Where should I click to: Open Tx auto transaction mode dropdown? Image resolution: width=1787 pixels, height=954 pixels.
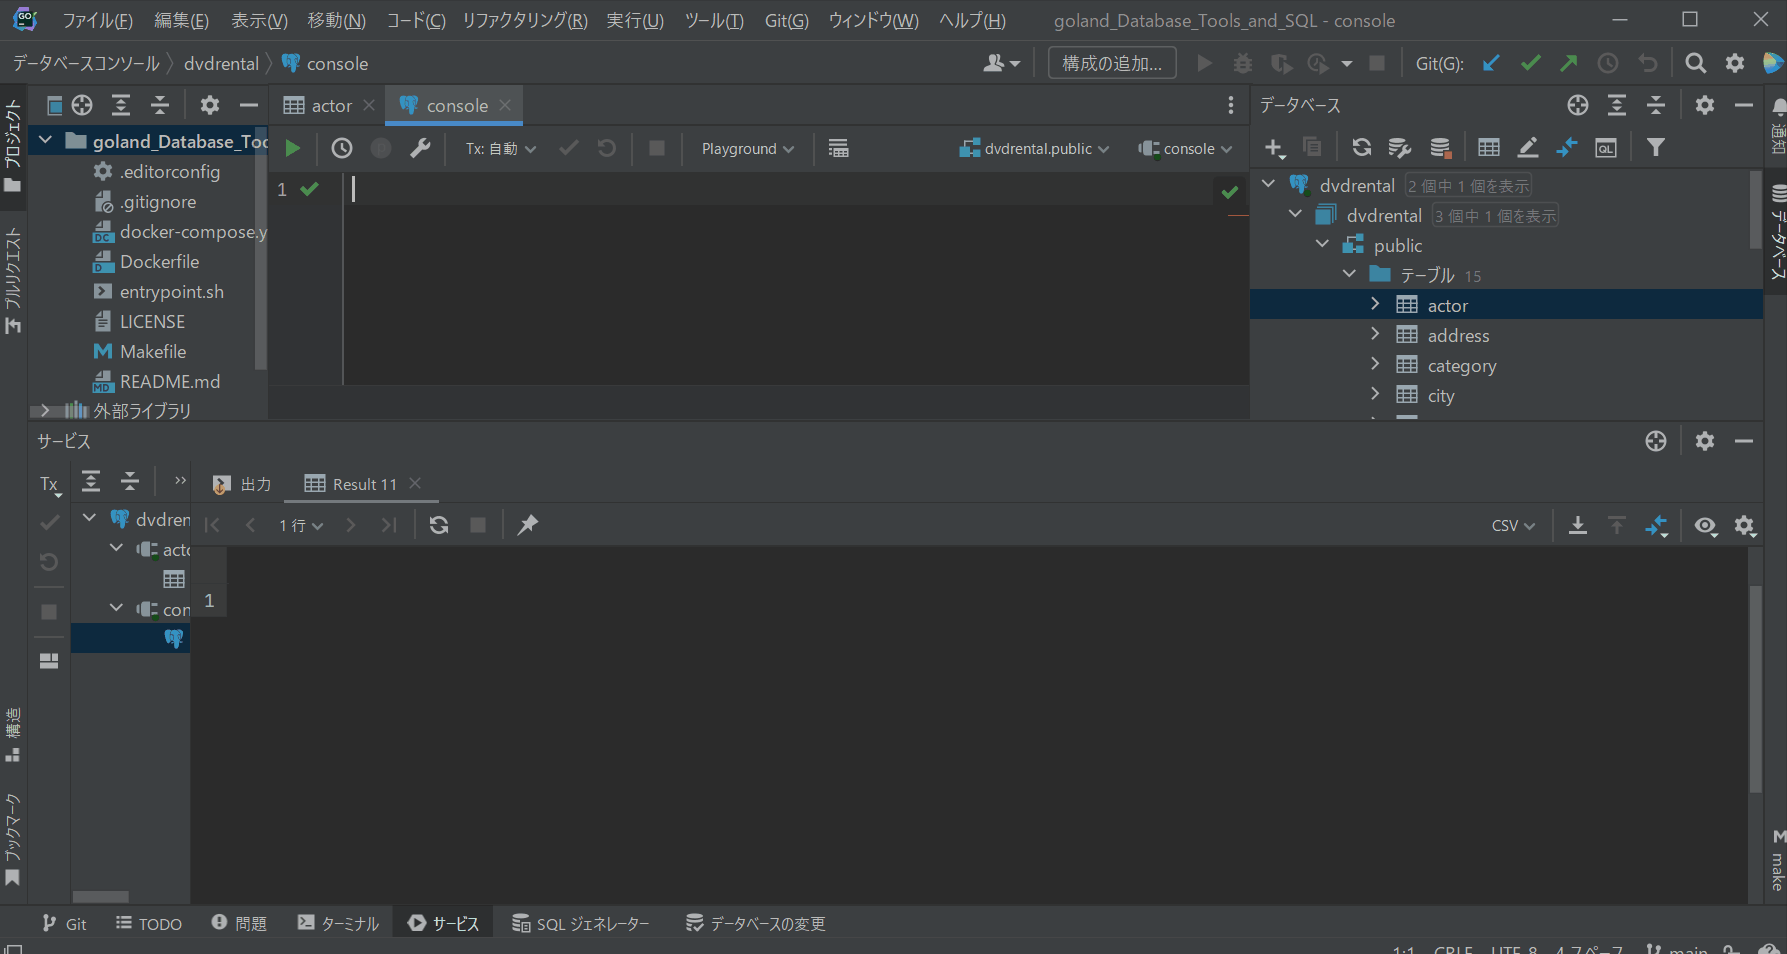click(x=500, y=148)
